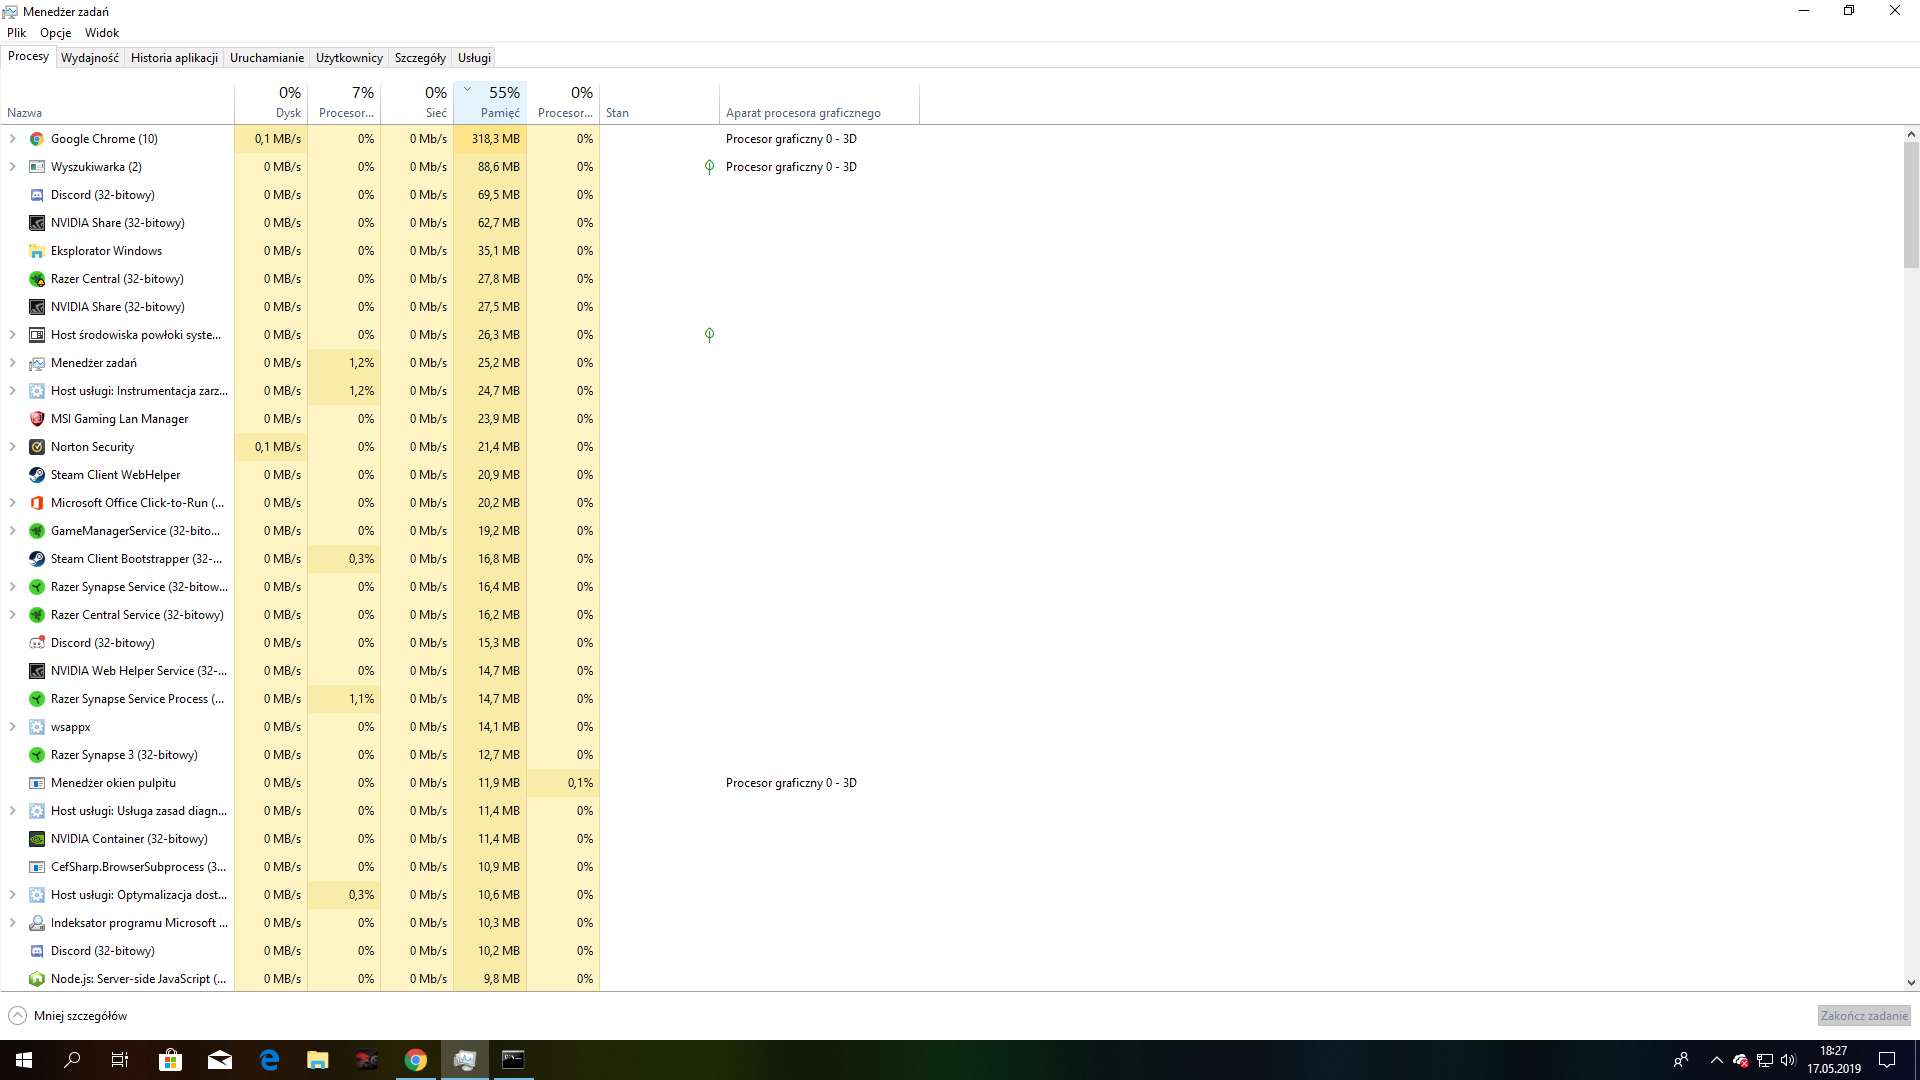The image size is (1920, 1080).
Task: Open the Widok menu
Action: click(x=102, y=33)
